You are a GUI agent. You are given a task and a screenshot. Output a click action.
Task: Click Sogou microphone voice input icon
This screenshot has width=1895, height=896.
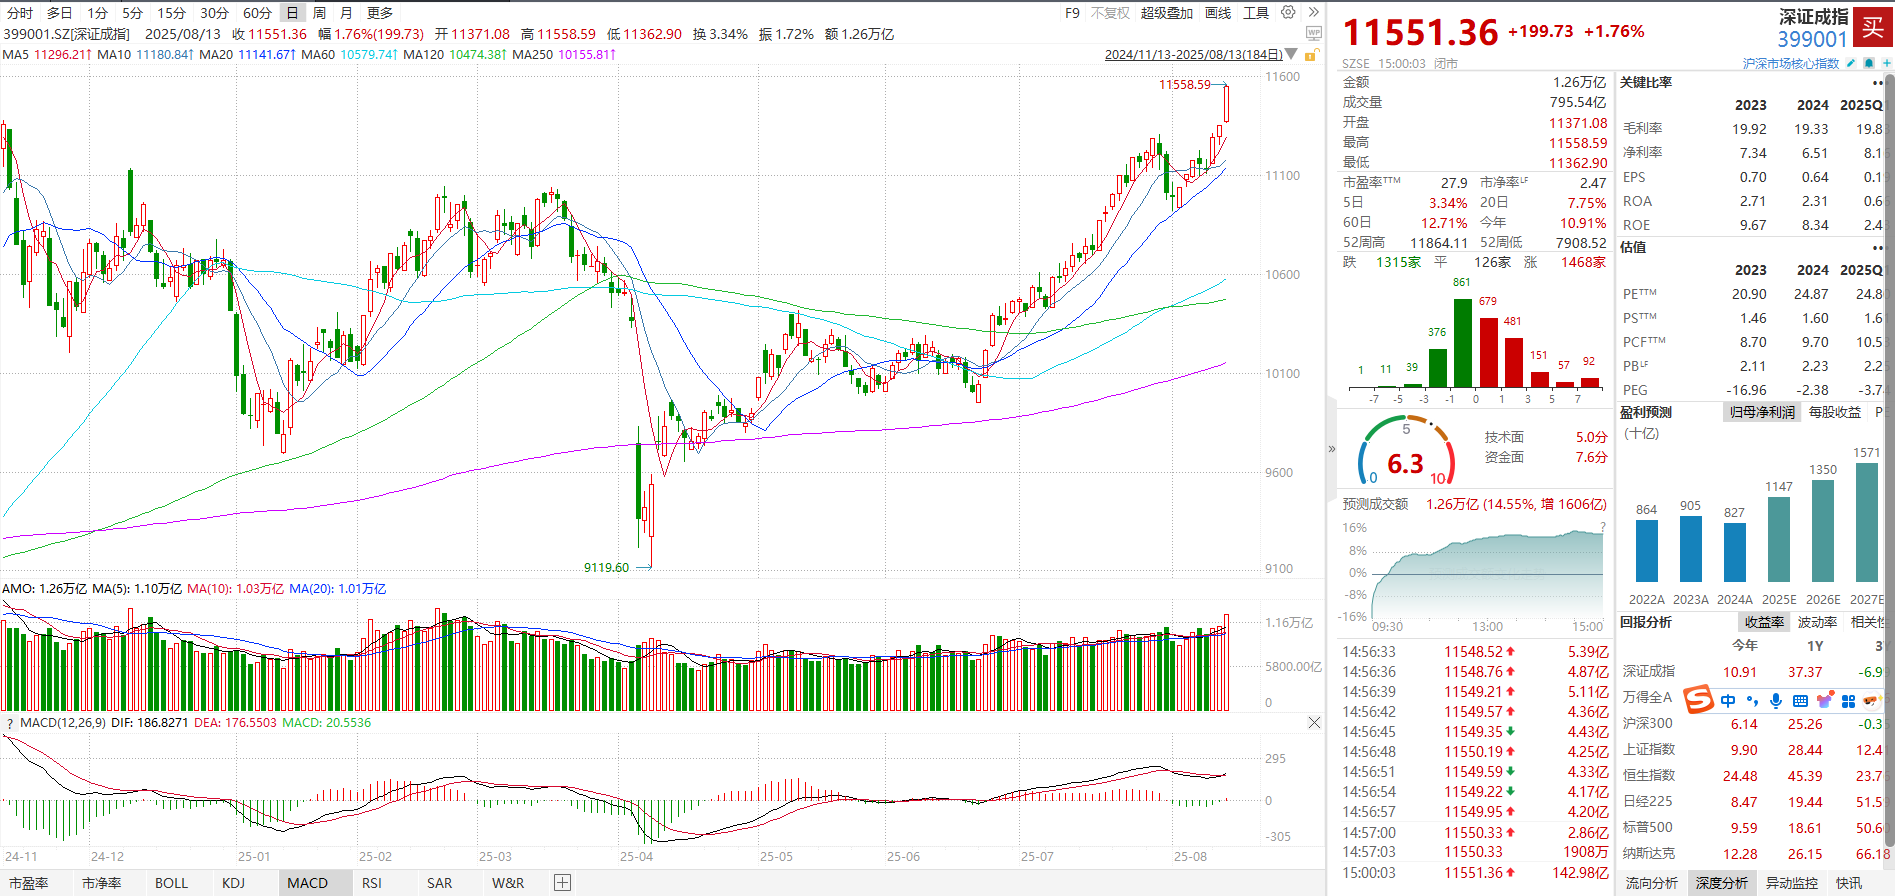pos(1776,701)
